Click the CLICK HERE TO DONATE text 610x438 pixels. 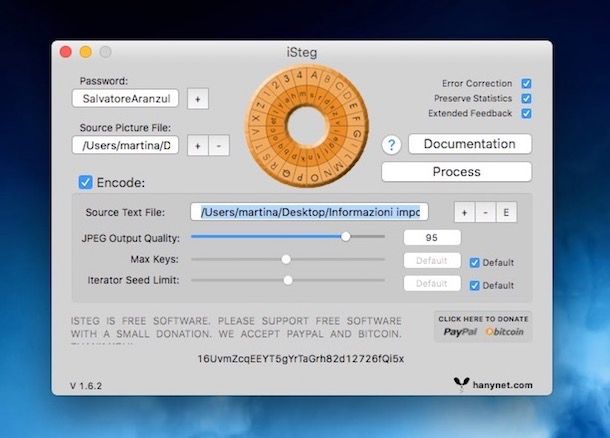(483, 319)
